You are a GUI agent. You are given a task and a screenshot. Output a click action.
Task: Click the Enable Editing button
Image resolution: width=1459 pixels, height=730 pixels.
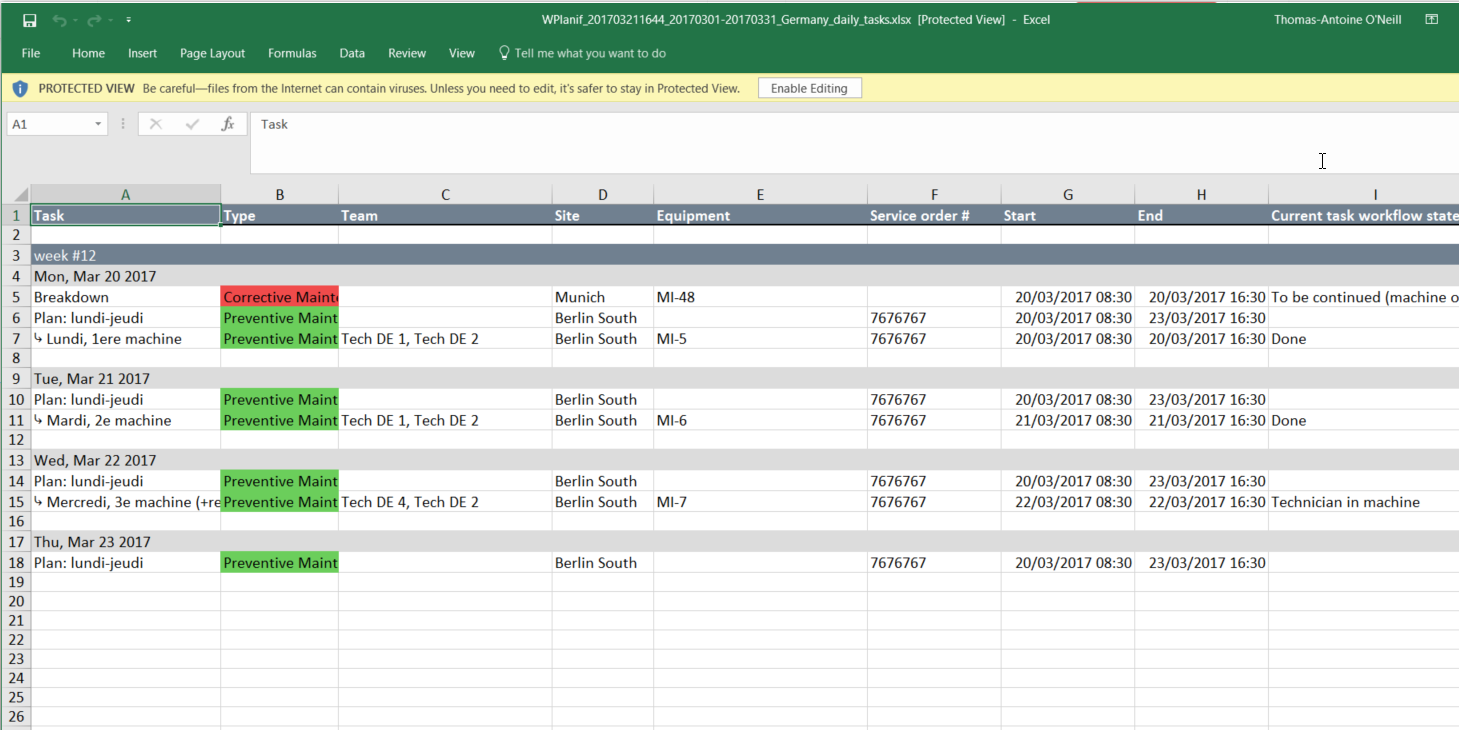[x=809, y=88]
